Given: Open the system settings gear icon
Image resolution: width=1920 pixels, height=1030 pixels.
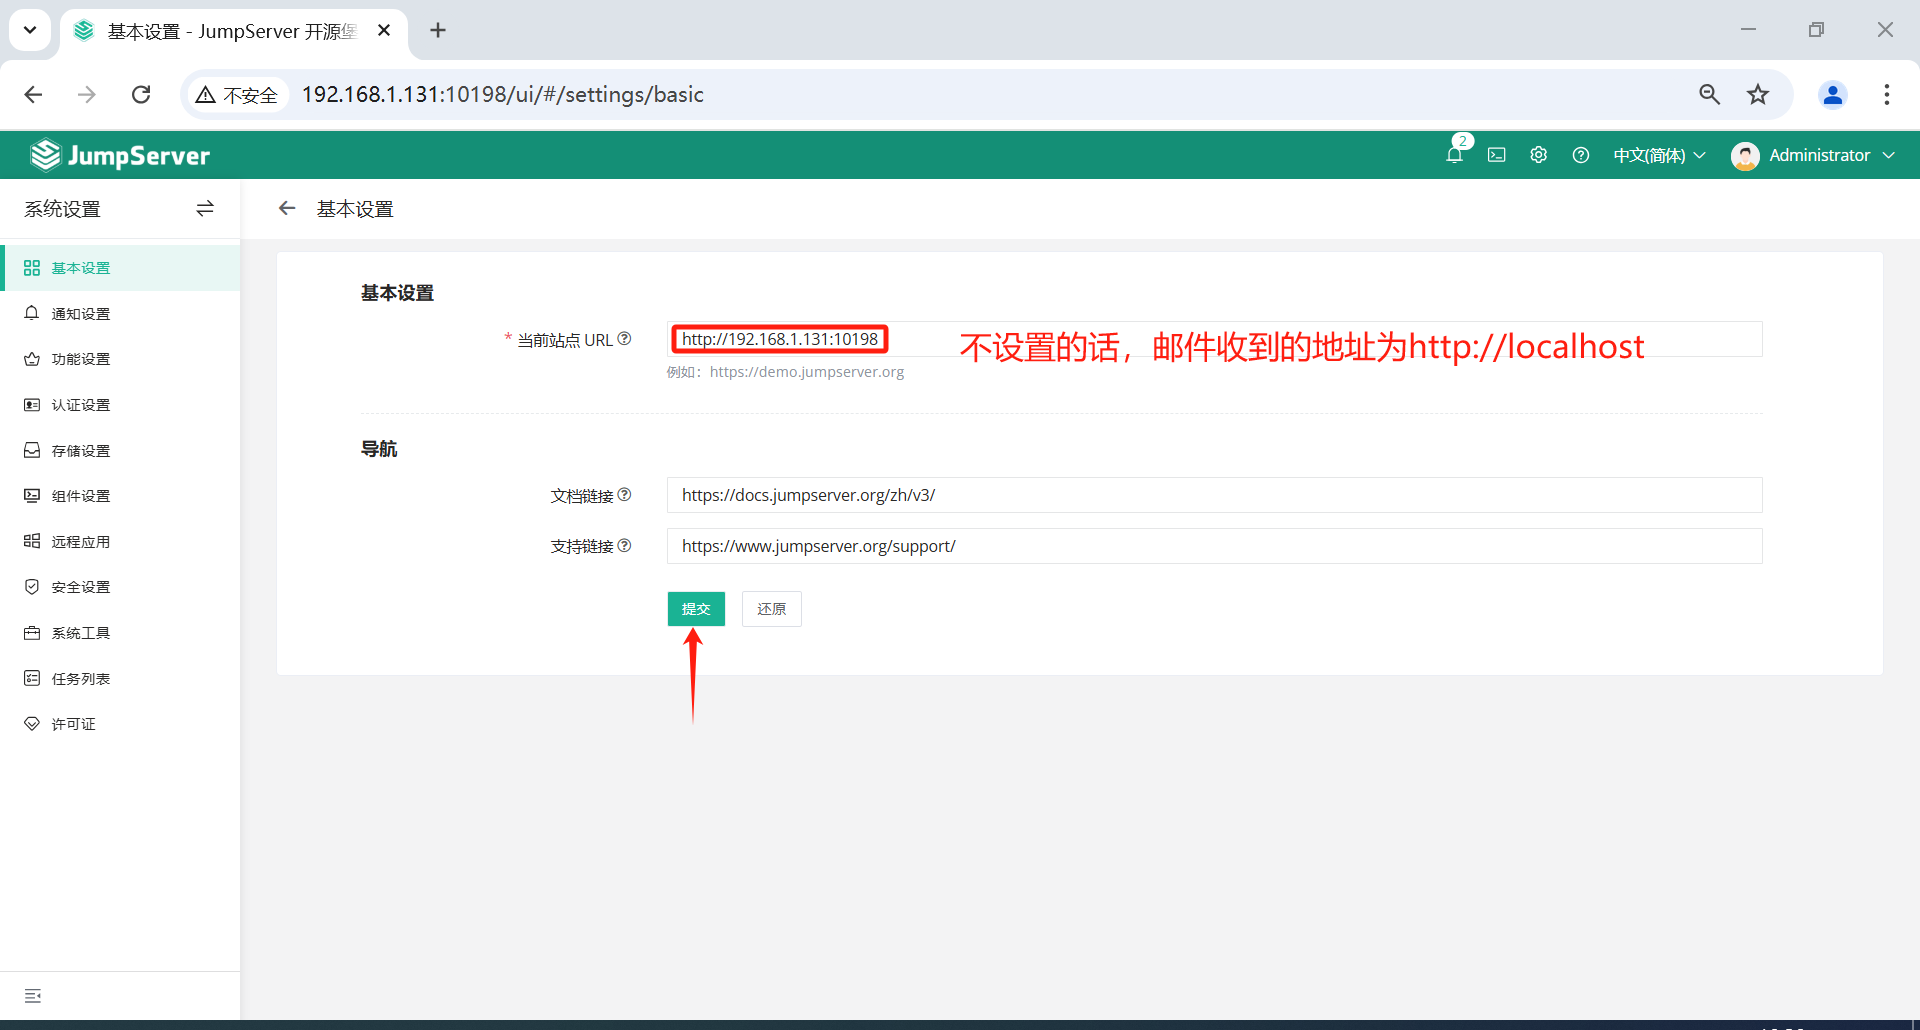Looking at the screenshot, I should [1538, 155].
